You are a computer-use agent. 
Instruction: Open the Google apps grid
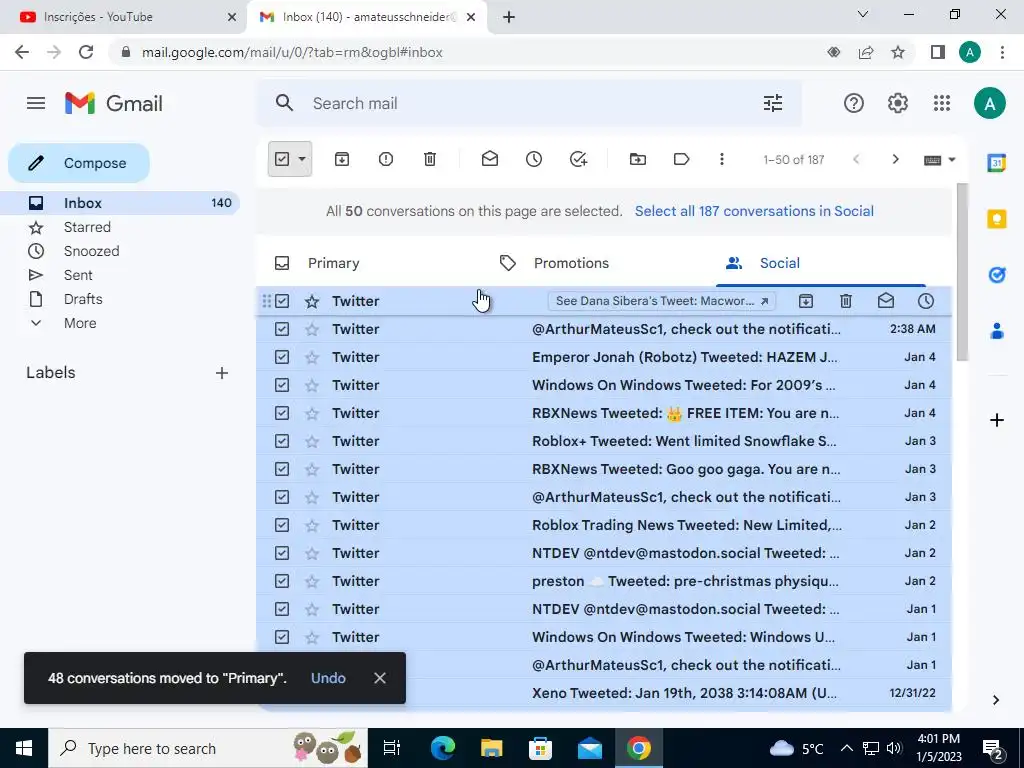tap(942, 103)
